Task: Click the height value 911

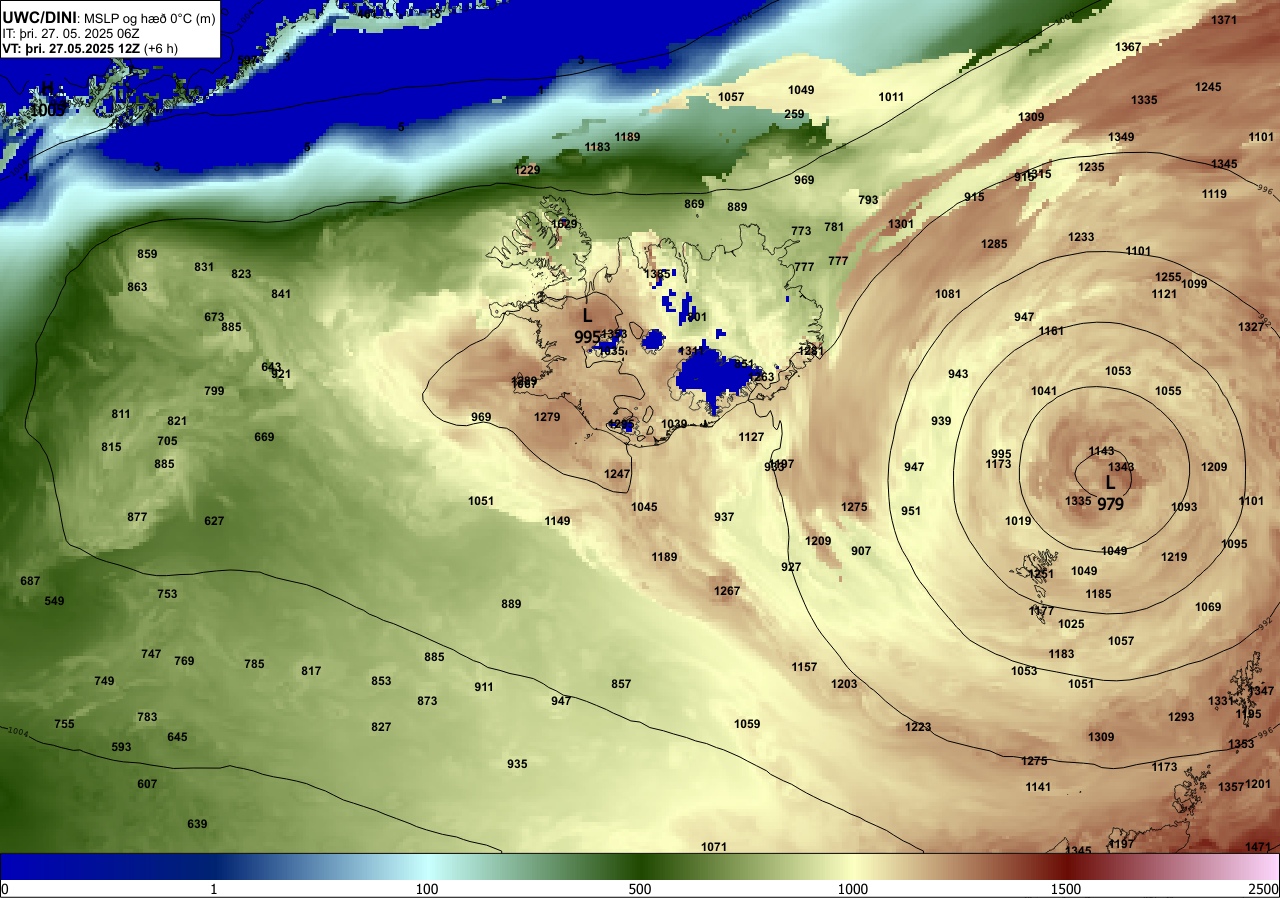Action: coord(484,687)
